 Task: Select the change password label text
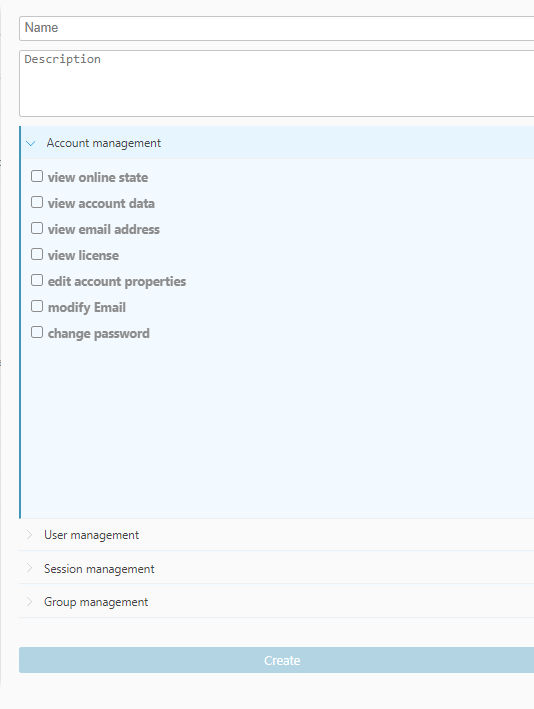tap(99, 334)
